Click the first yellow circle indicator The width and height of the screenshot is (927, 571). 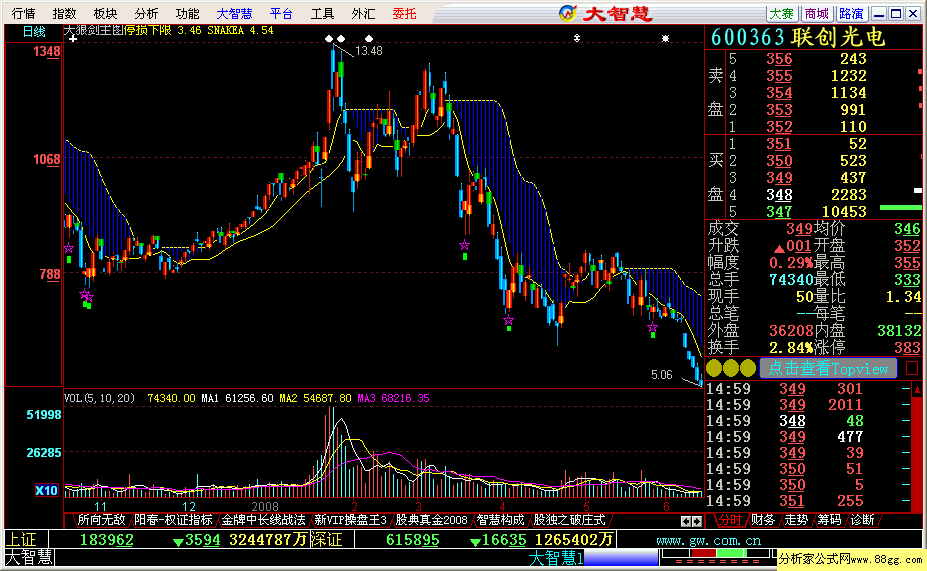tap(714, 368)
